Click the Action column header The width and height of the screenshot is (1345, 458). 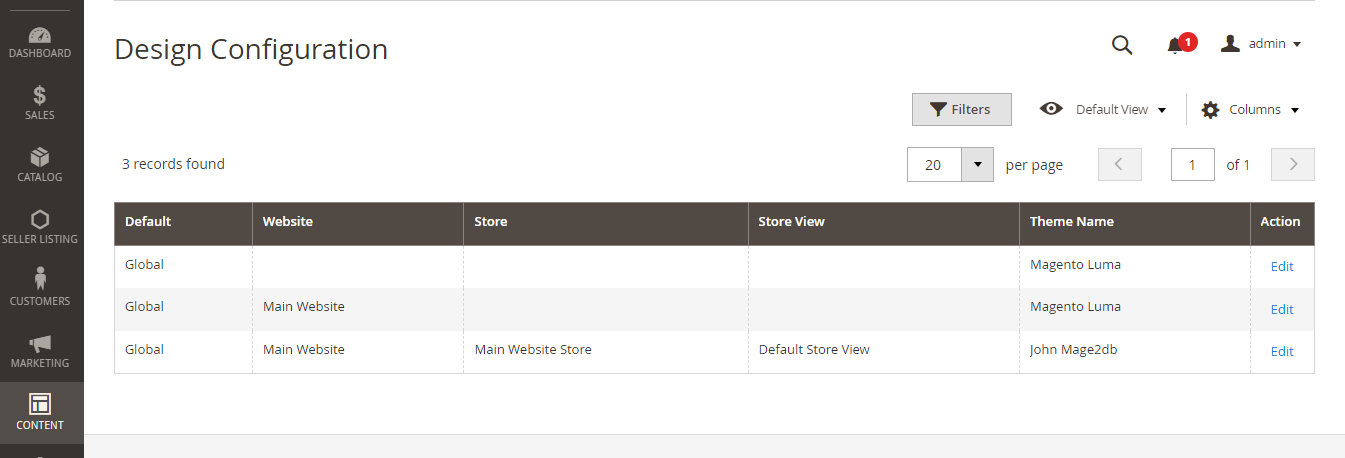click(x=1282, y=224)
